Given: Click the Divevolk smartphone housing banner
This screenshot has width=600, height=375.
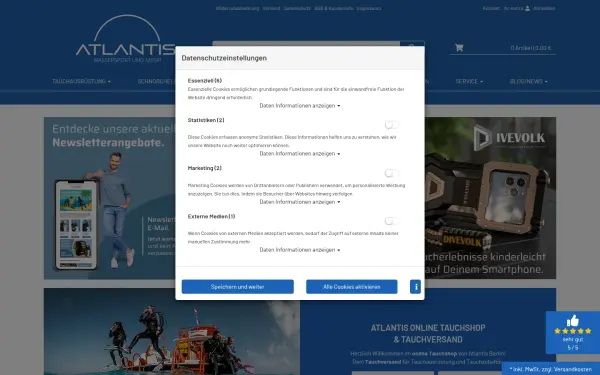Looking at the screenshot, I should coord(490,198).
